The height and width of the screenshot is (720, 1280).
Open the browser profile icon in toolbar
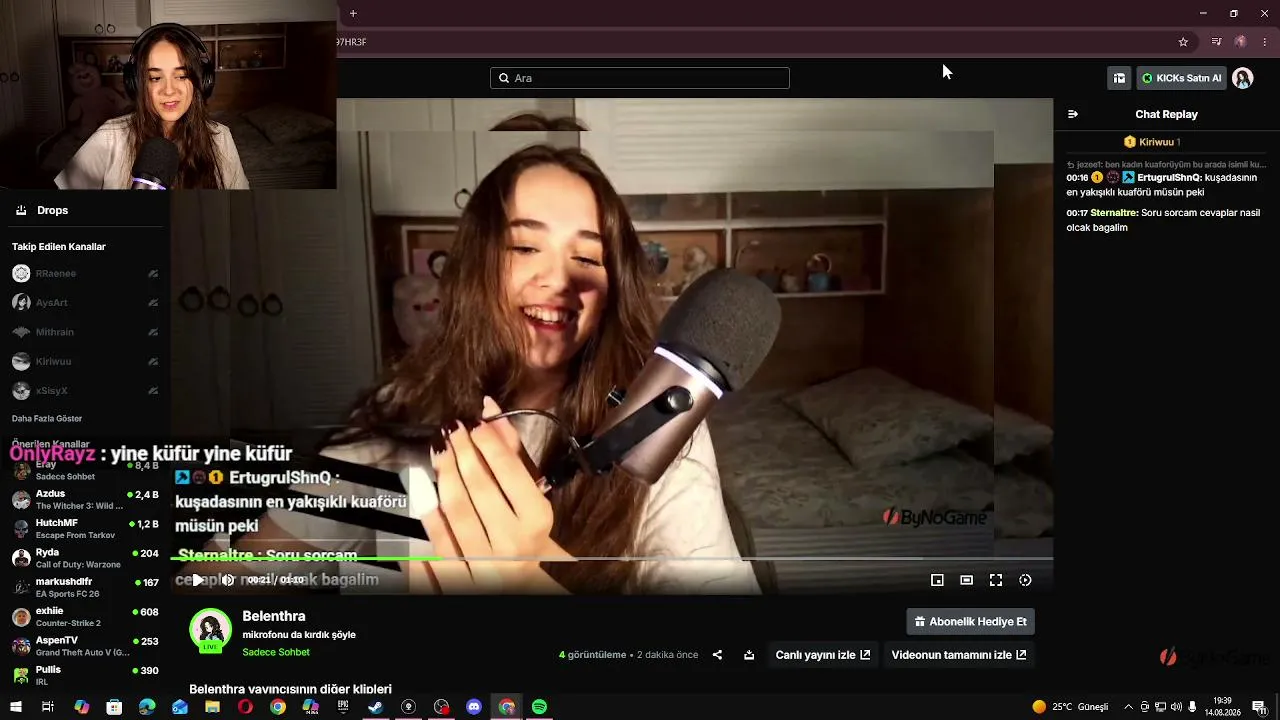pos(1240,42)
